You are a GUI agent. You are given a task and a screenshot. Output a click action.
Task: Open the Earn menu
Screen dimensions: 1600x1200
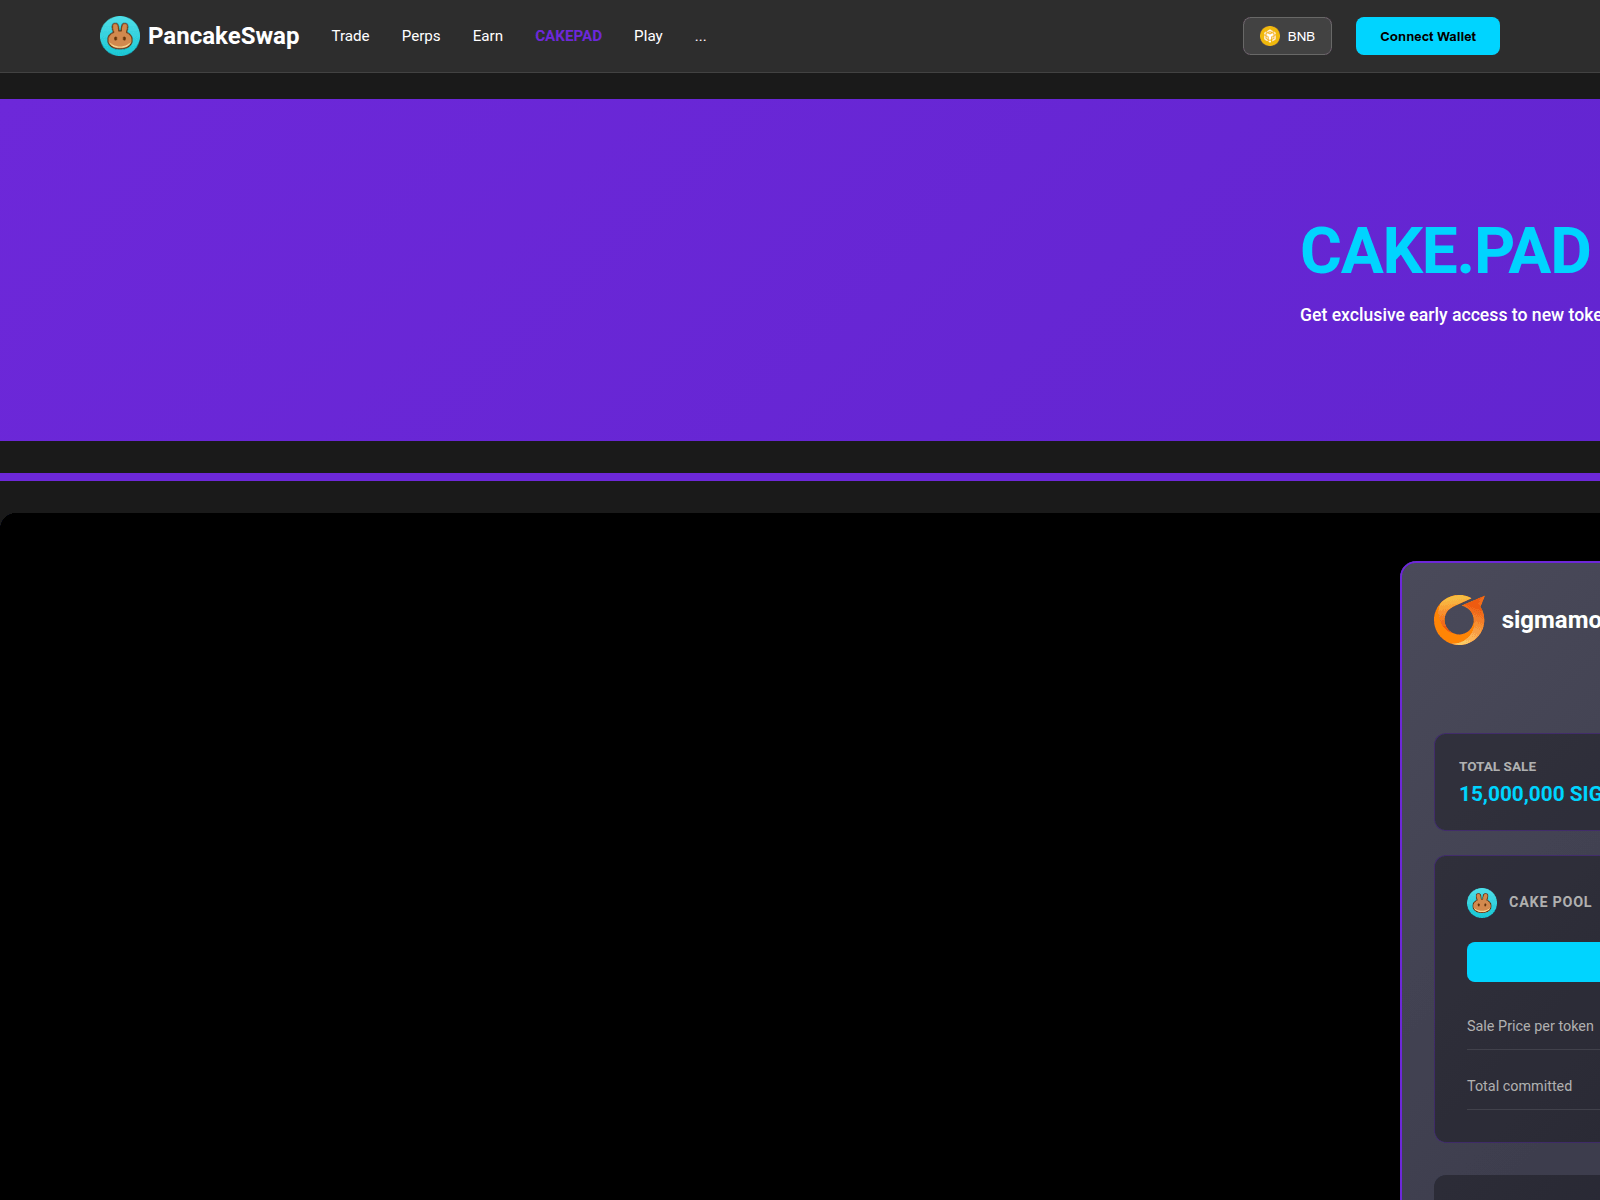click(488, 36)
